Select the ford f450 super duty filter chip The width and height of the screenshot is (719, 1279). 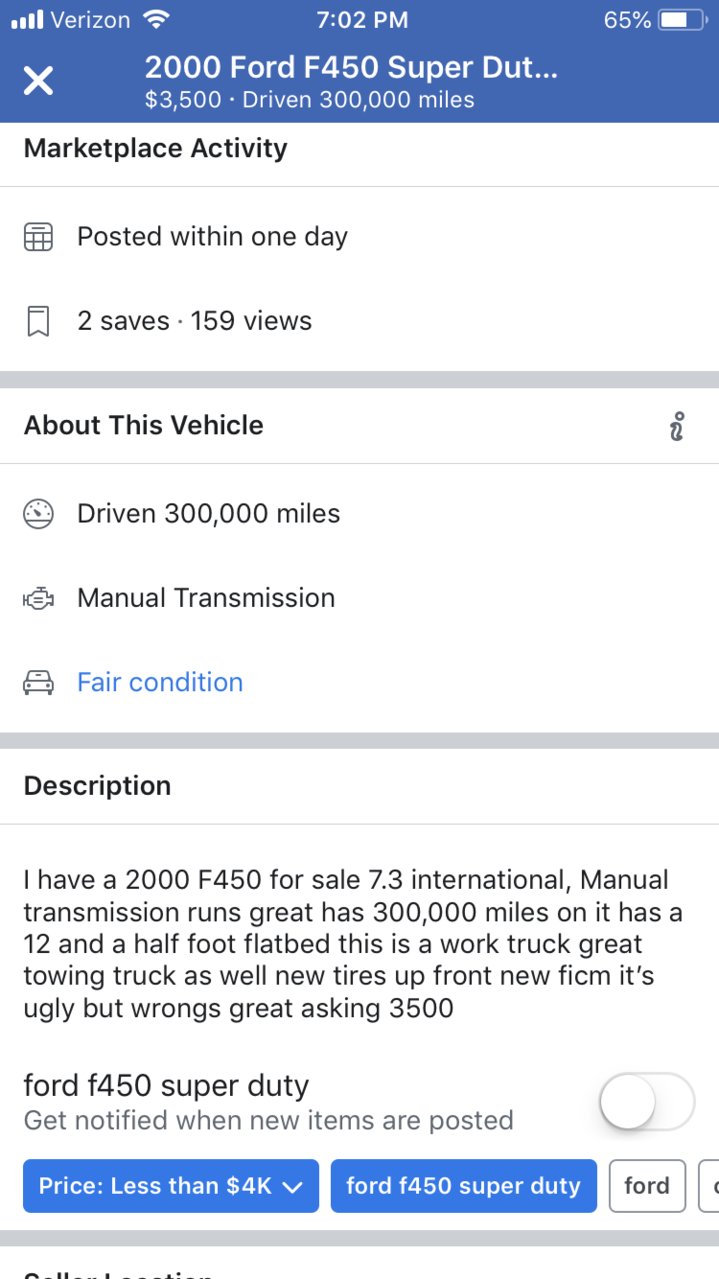pyautogui.click(x=463, y=1186)
